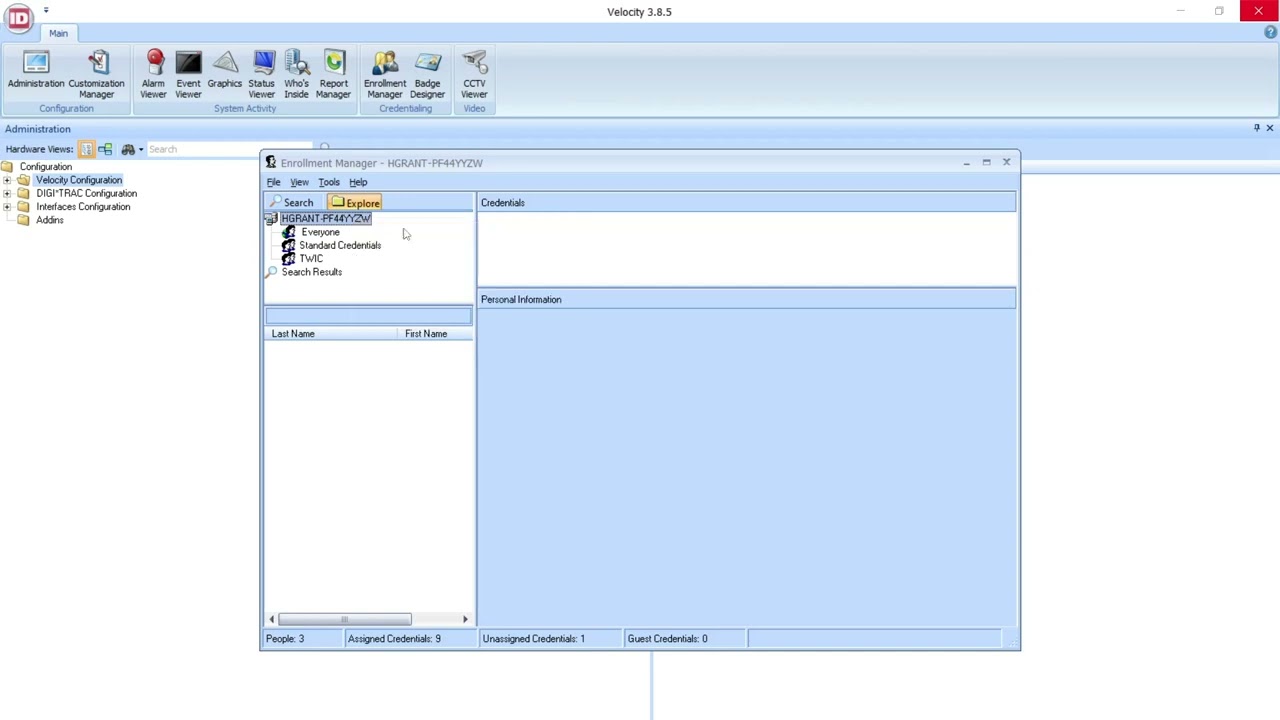The image size is (1280, 720).
Task: Open the Graphics tool
Action: click(224, 72)
